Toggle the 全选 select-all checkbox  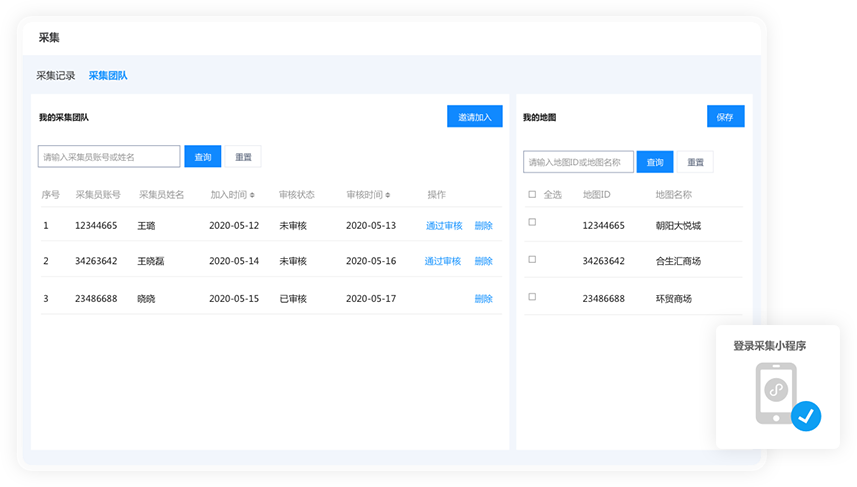pyautogui.click(x=532, y=195)
